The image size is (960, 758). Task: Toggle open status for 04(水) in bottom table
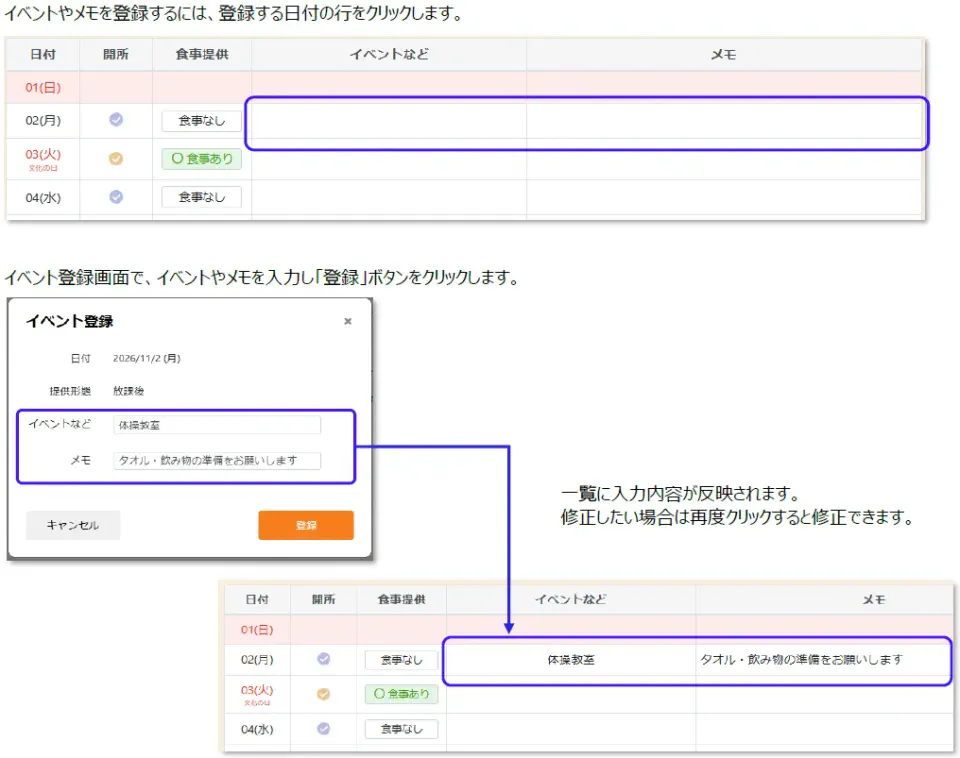coord(323,729)
